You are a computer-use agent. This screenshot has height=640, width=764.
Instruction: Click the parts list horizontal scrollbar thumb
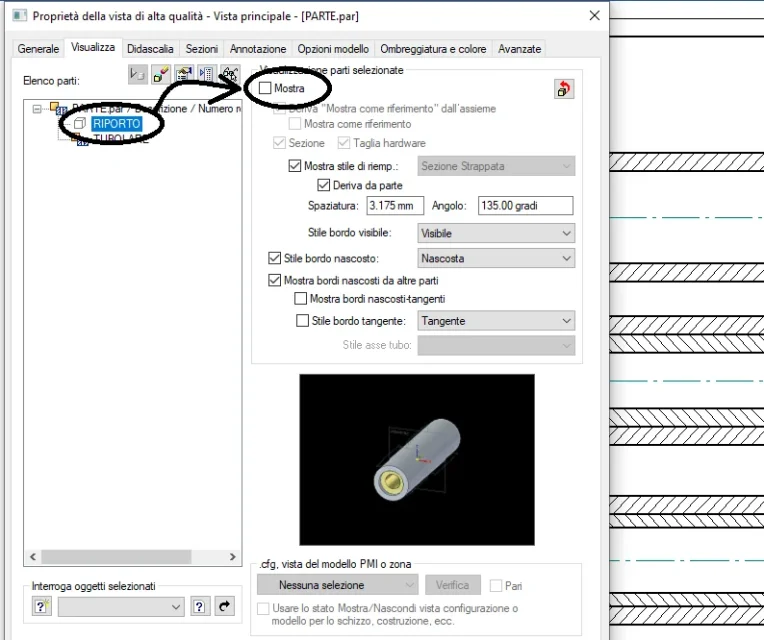tap(116, 556)
